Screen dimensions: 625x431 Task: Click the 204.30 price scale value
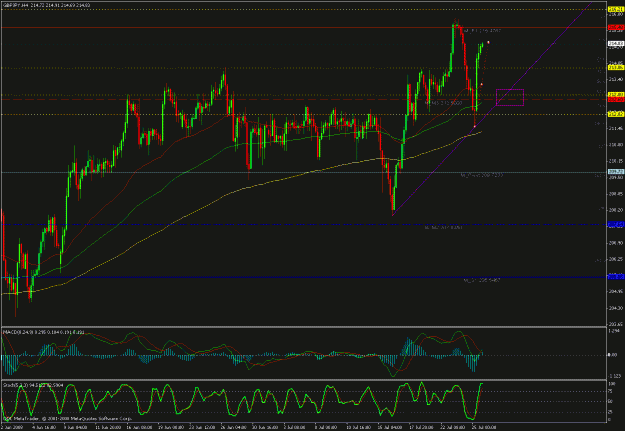pos(616,308)
